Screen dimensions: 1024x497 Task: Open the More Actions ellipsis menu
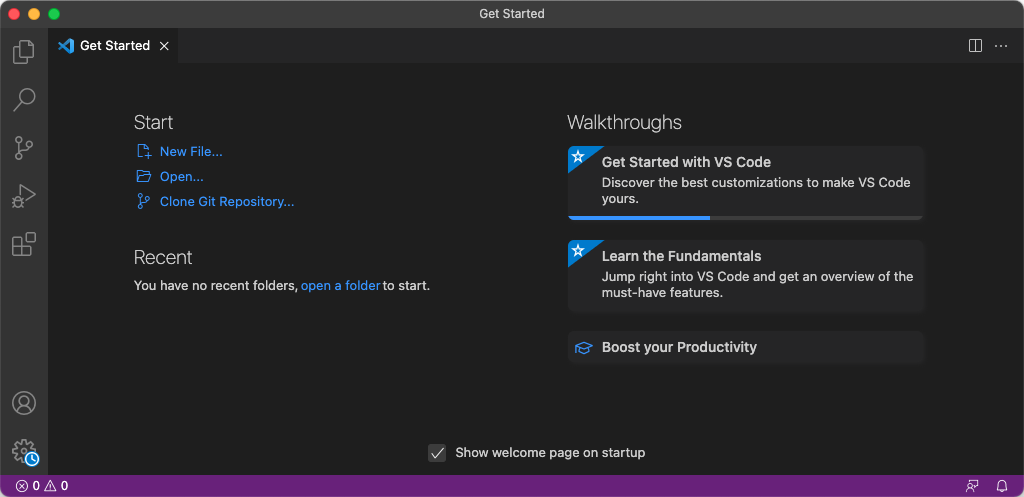1000,46
